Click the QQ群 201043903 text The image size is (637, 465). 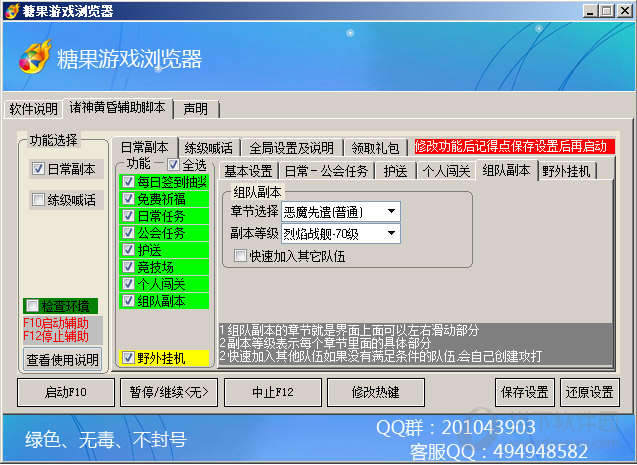tap(456, 427)
